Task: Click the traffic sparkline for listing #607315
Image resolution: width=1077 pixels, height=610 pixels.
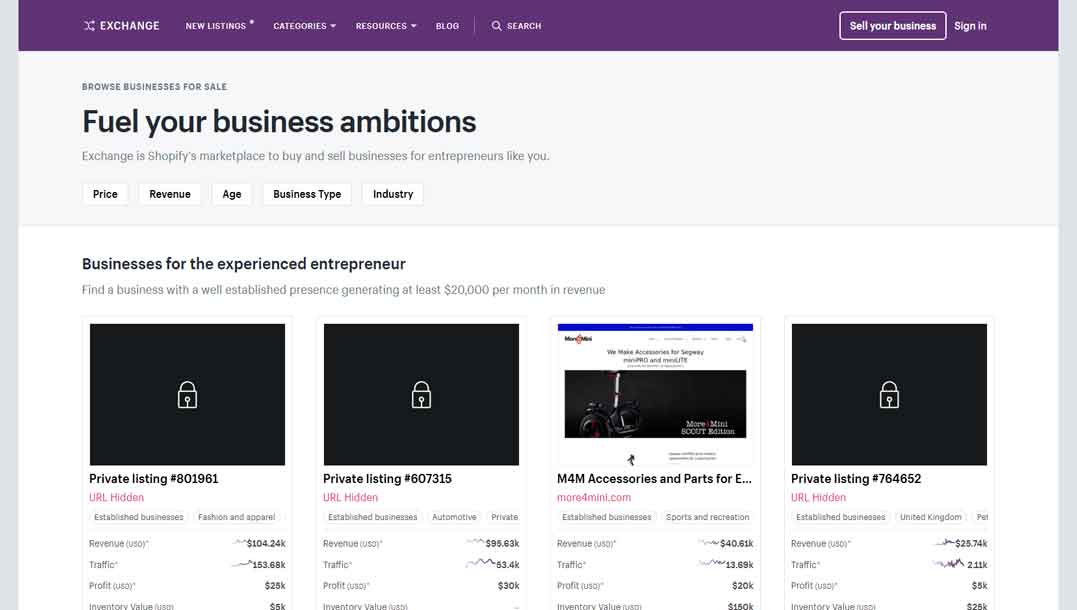Action: [480, 563]
